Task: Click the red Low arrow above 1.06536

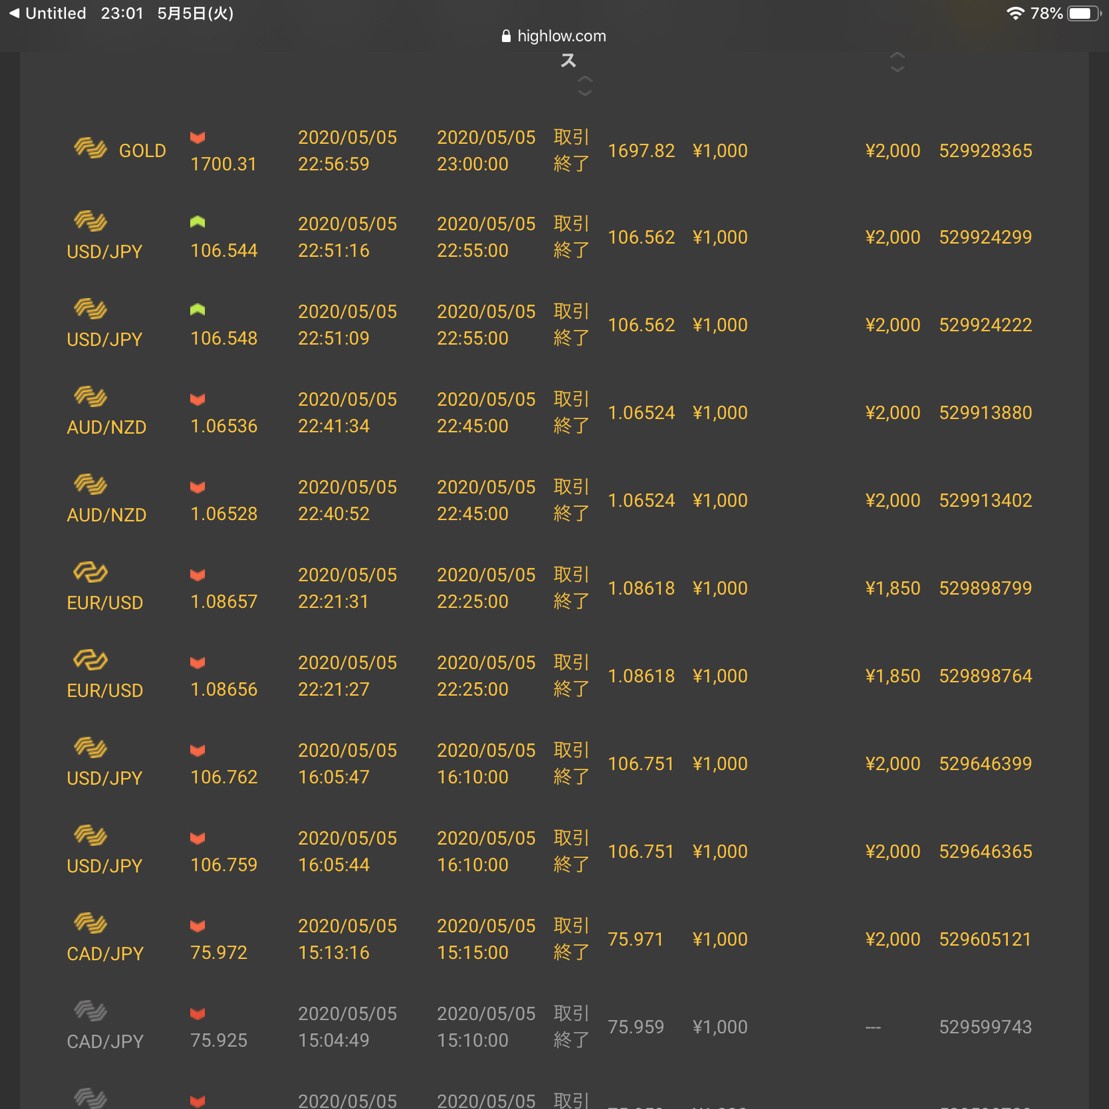Action: 197,400
